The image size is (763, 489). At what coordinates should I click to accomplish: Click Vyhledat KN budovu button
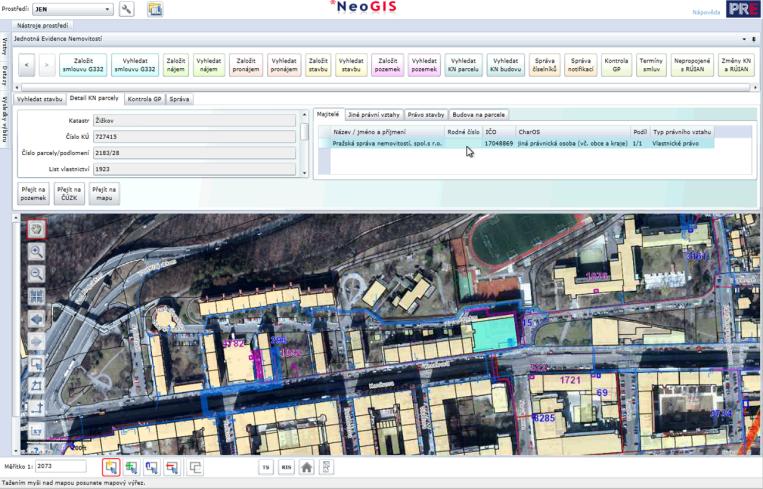coord(506,65)
